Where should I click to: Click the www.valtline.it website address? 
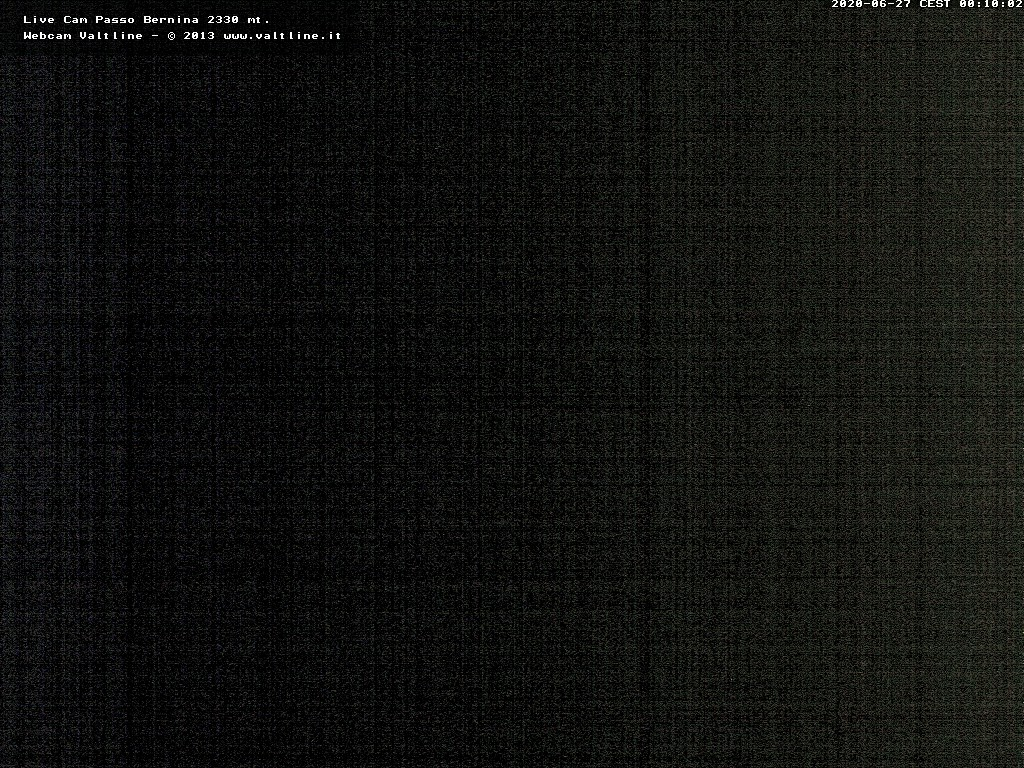[x=282, y=36]
